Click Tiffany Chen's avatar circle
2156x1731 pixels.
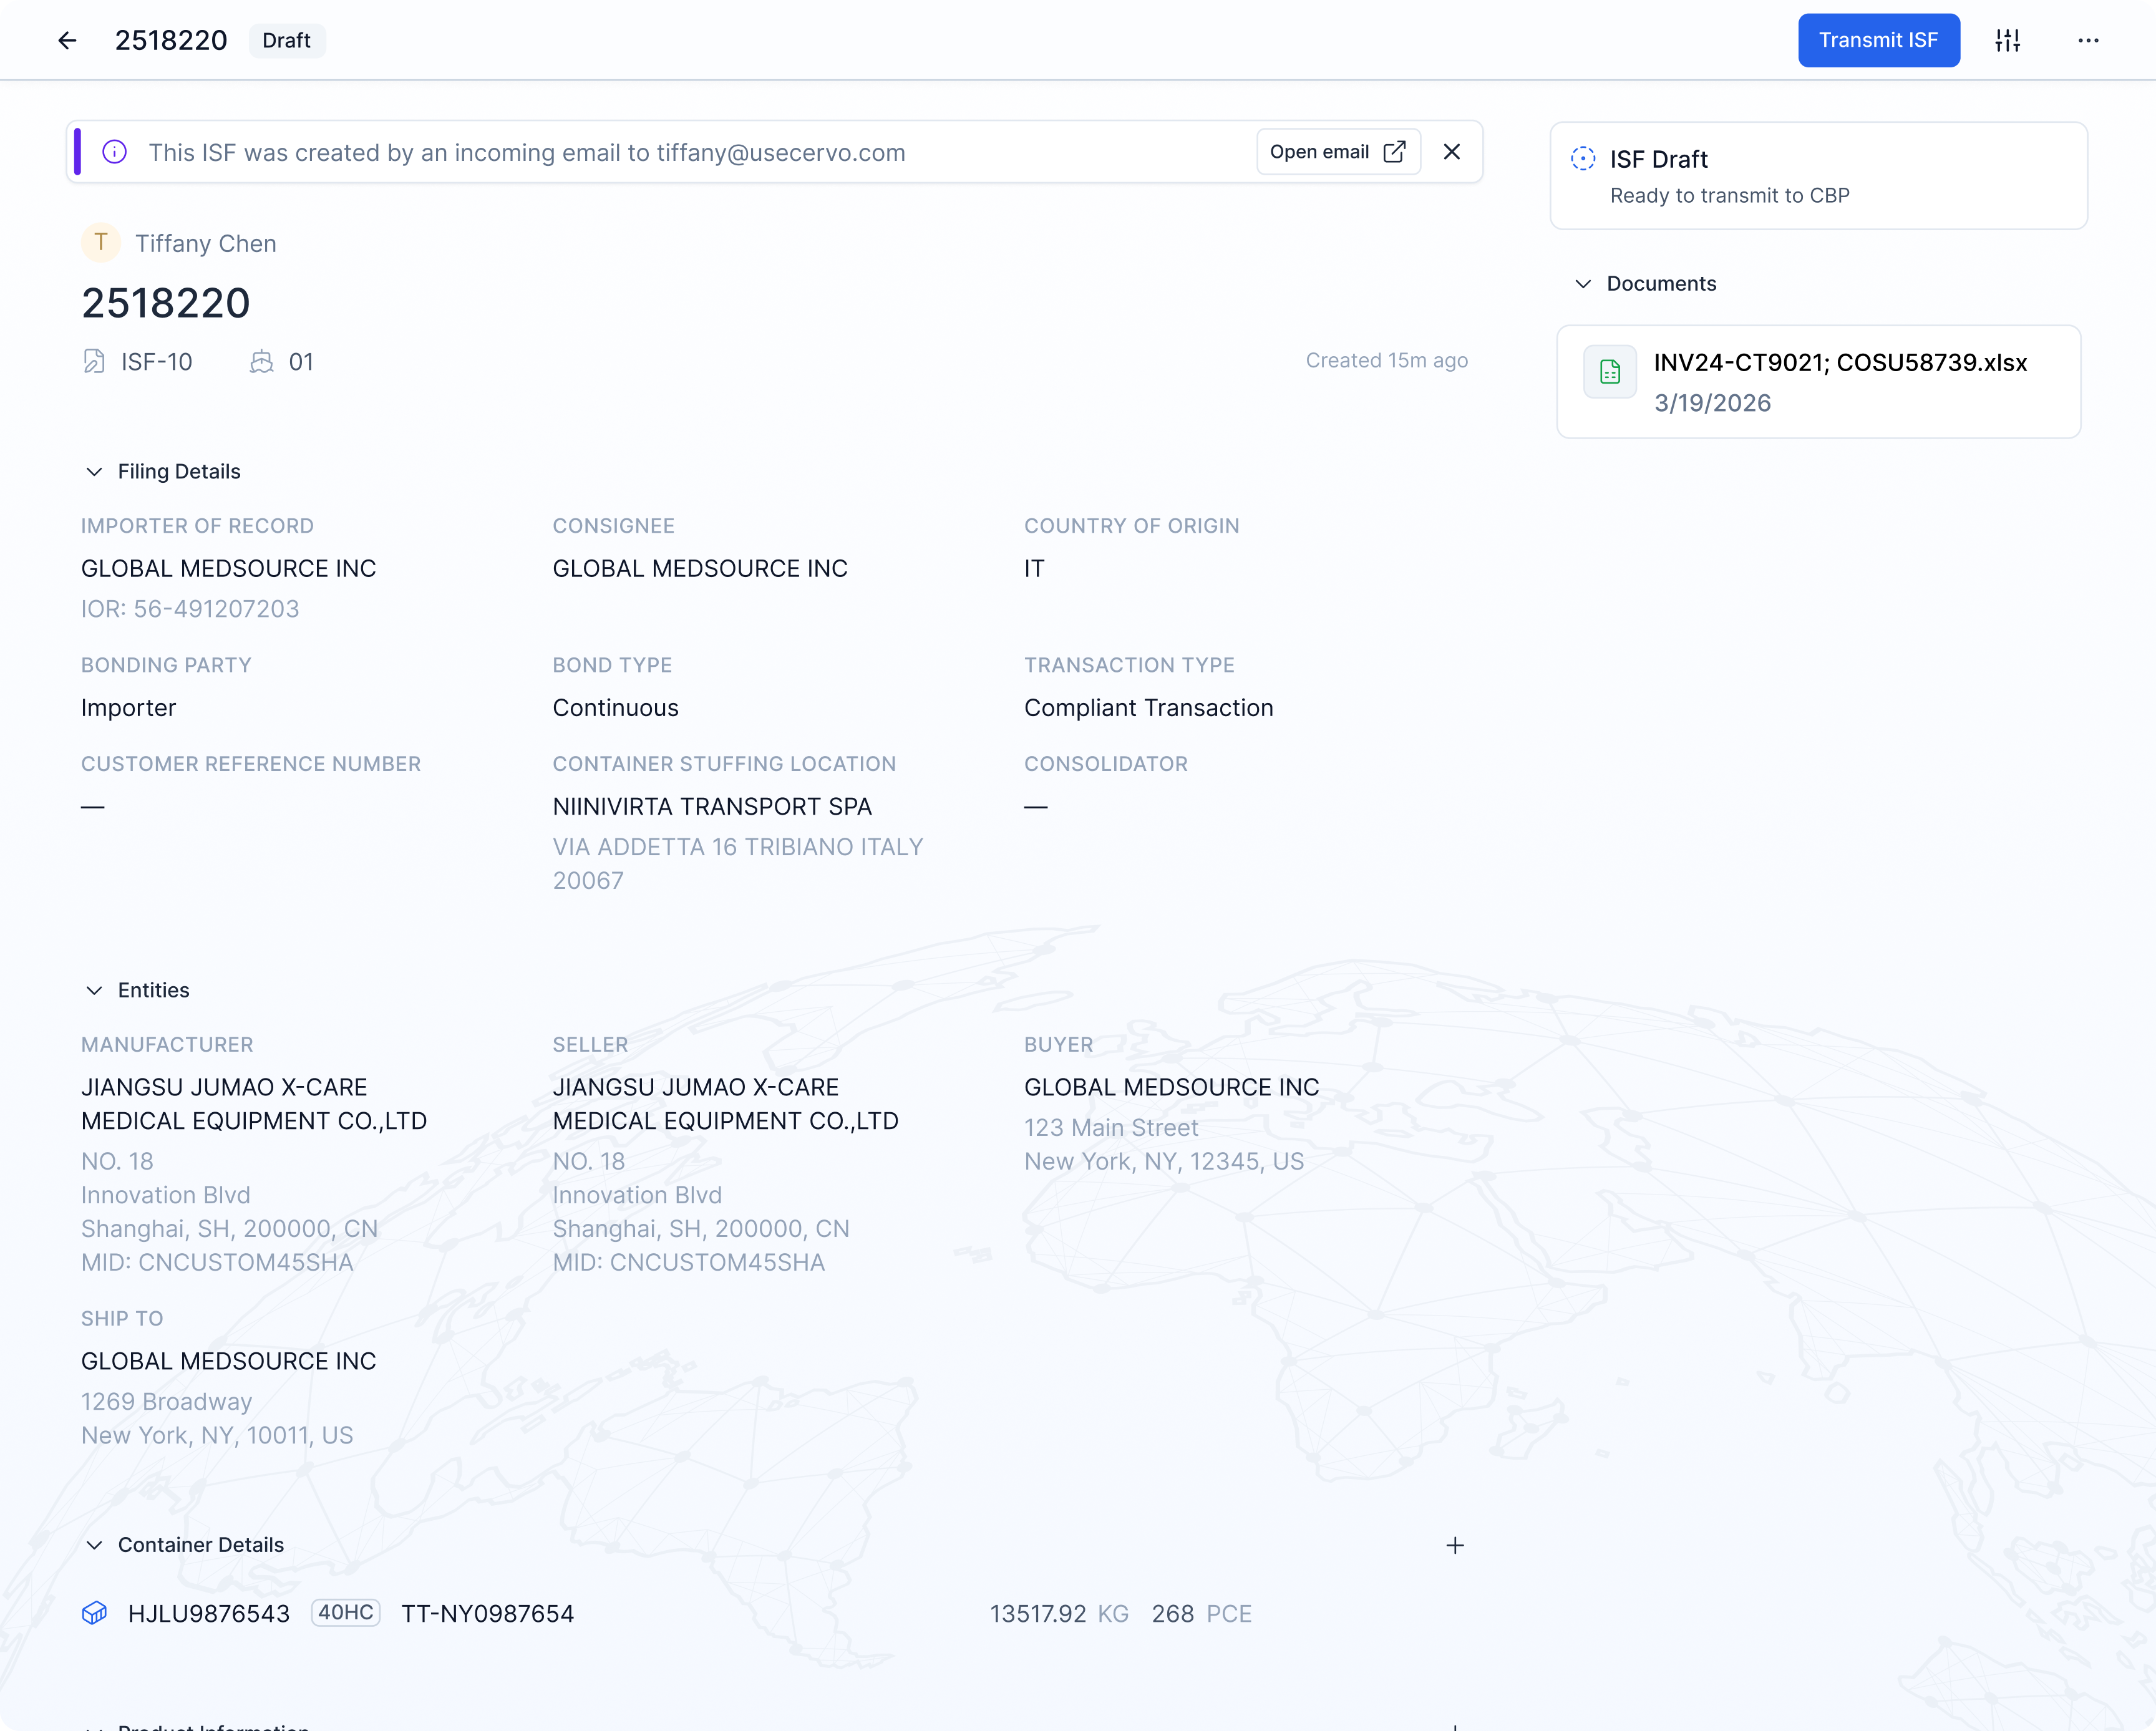pyautogui.click(x=100, y=243)
